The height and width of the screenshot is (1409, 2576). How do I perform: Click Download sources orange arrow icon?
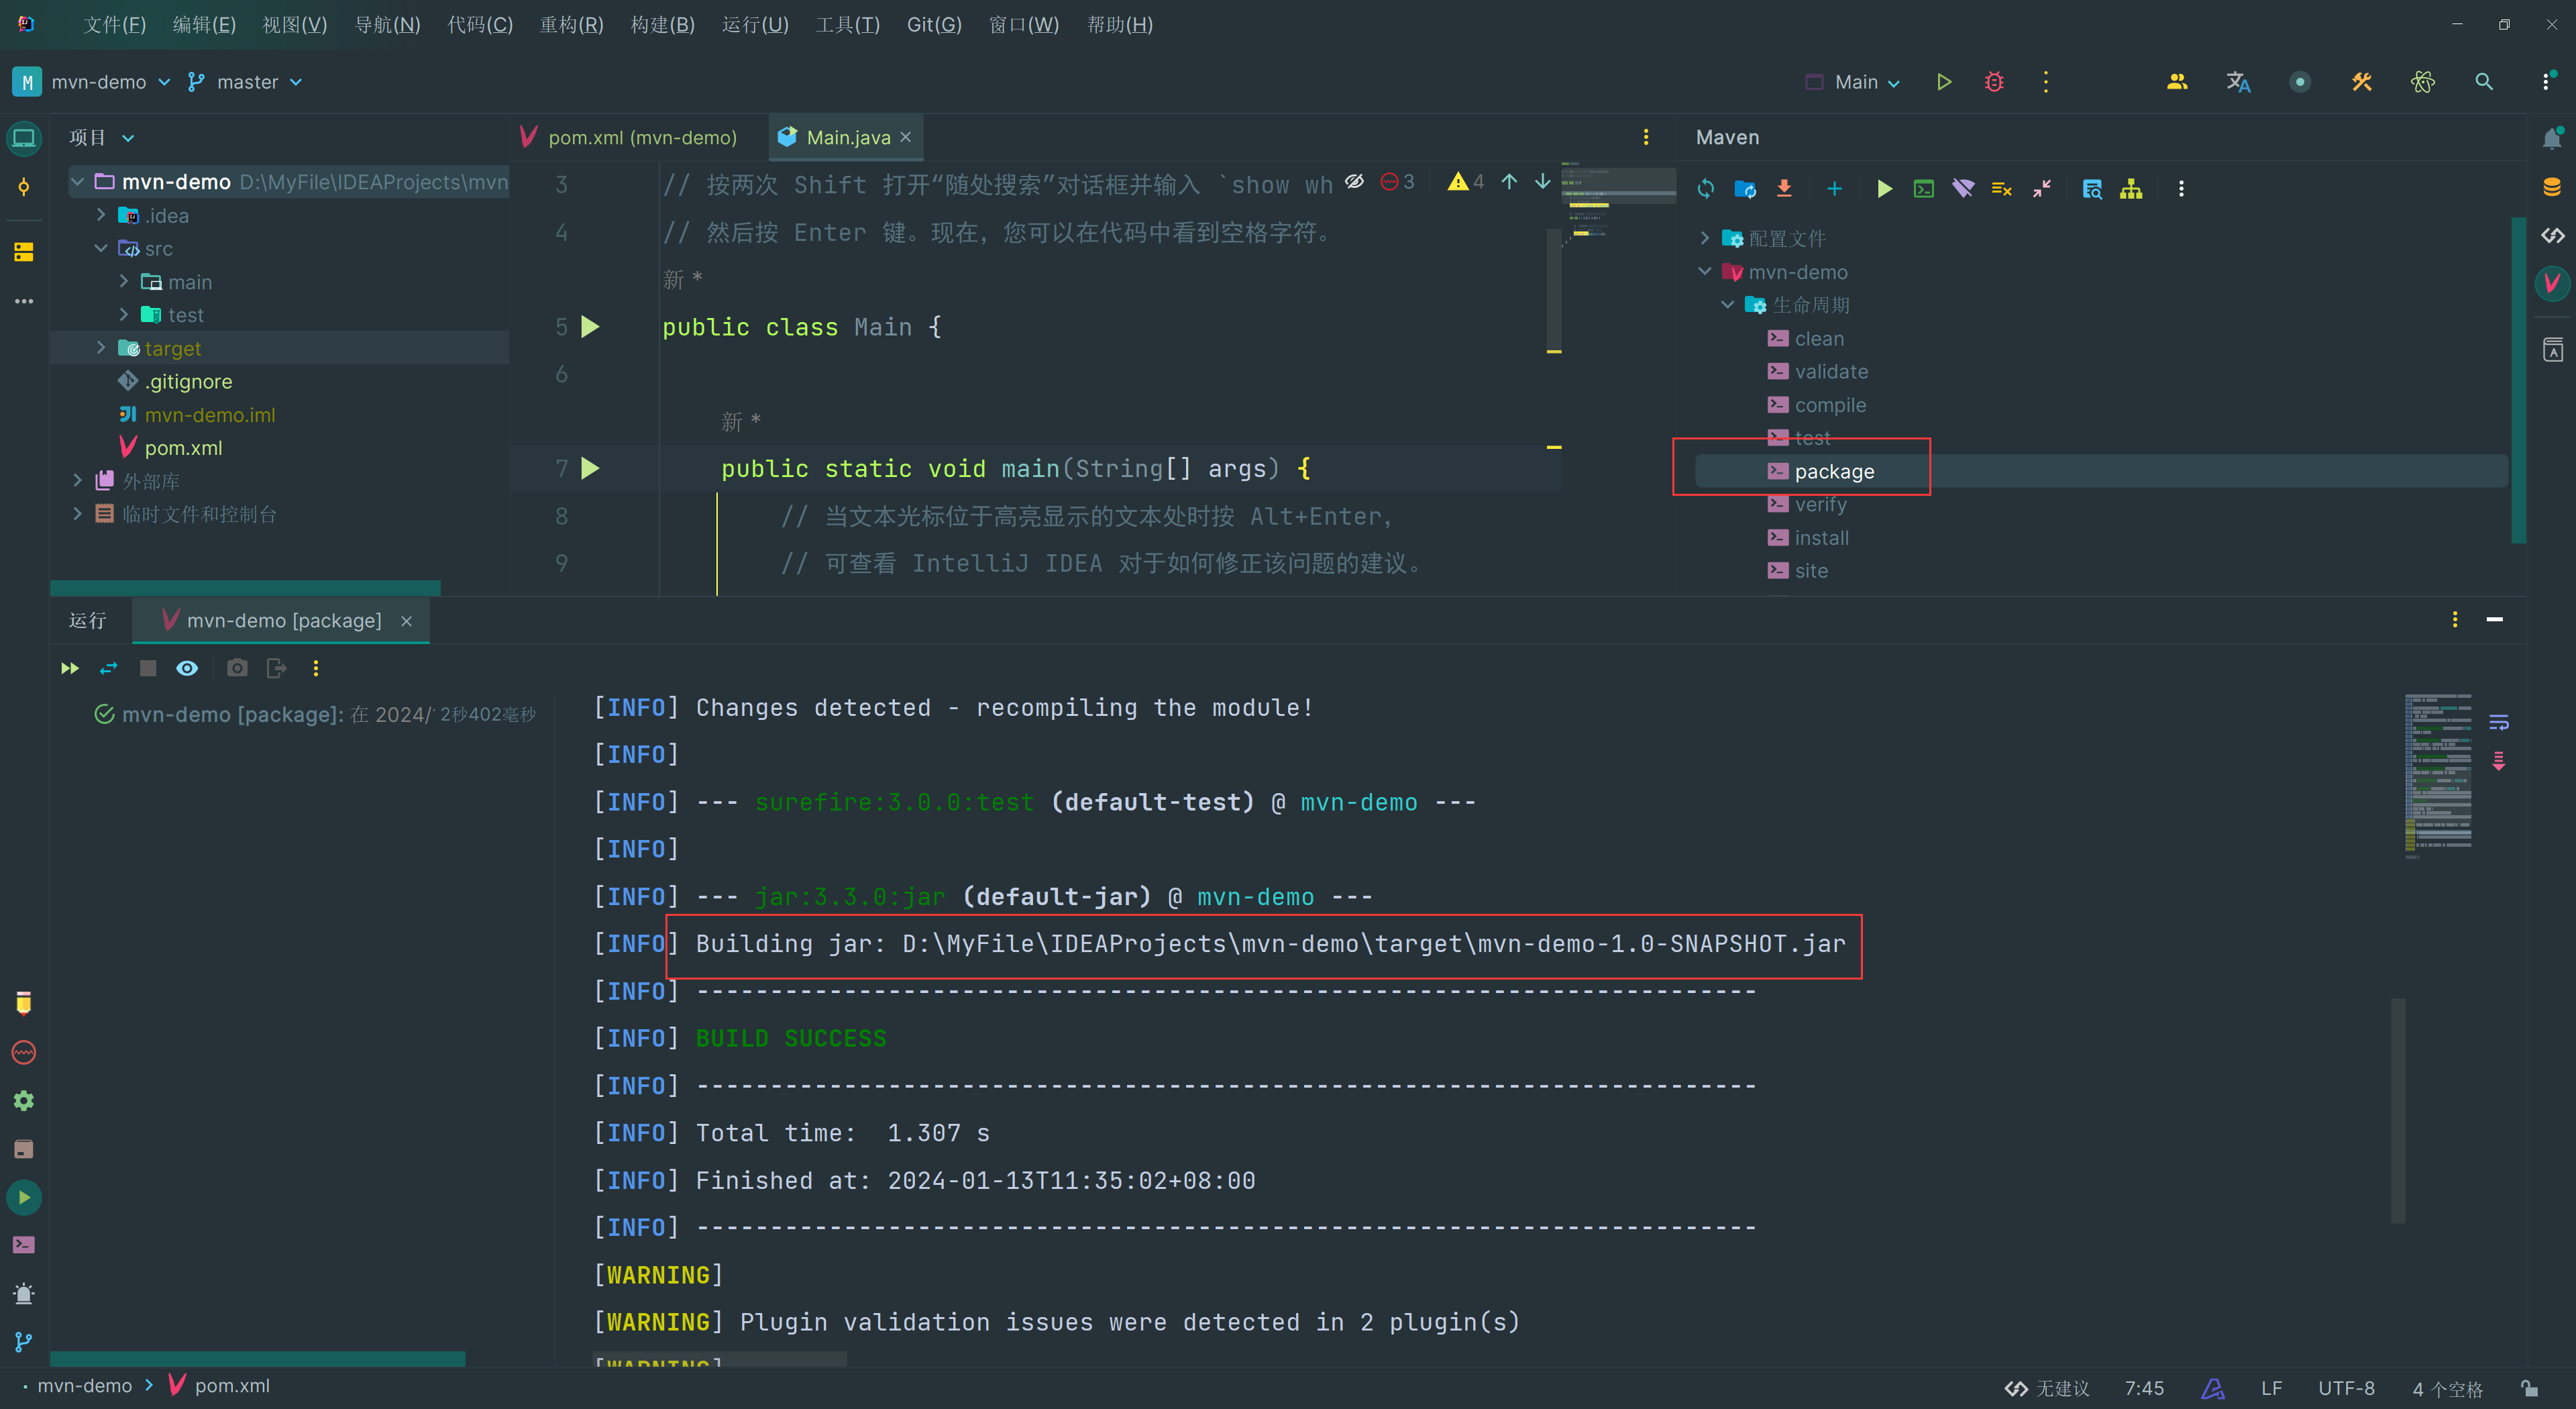pos(1784,189)
